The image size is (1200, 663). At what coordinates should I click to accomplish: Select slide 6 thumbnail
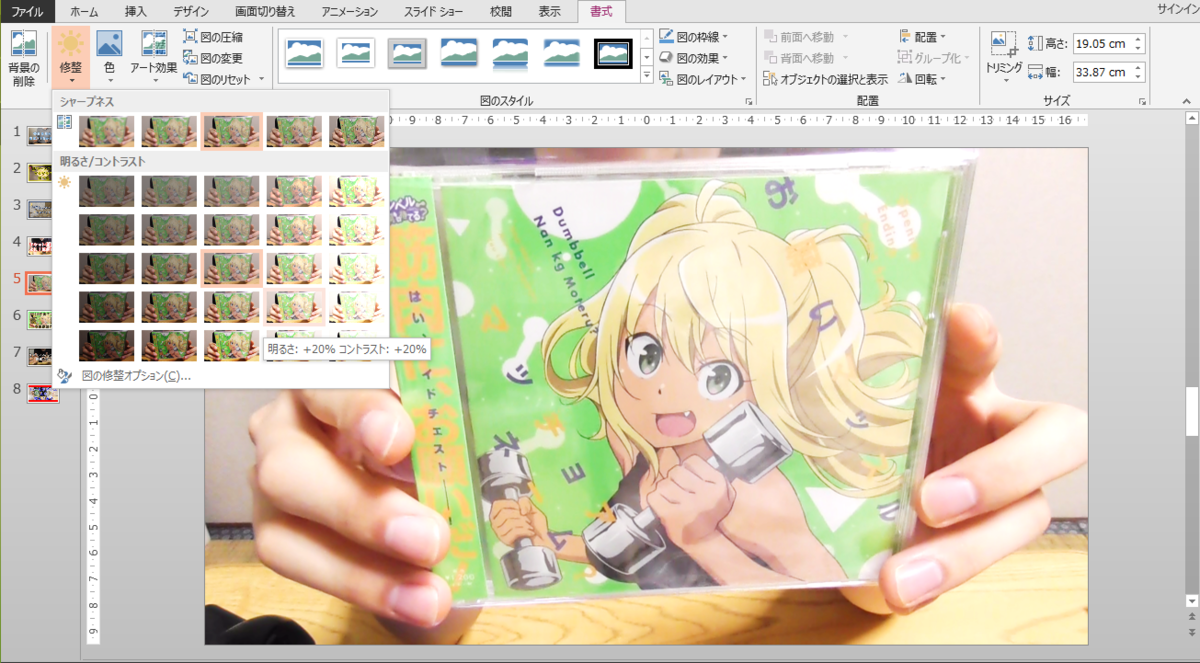click(x=40, y=319)
